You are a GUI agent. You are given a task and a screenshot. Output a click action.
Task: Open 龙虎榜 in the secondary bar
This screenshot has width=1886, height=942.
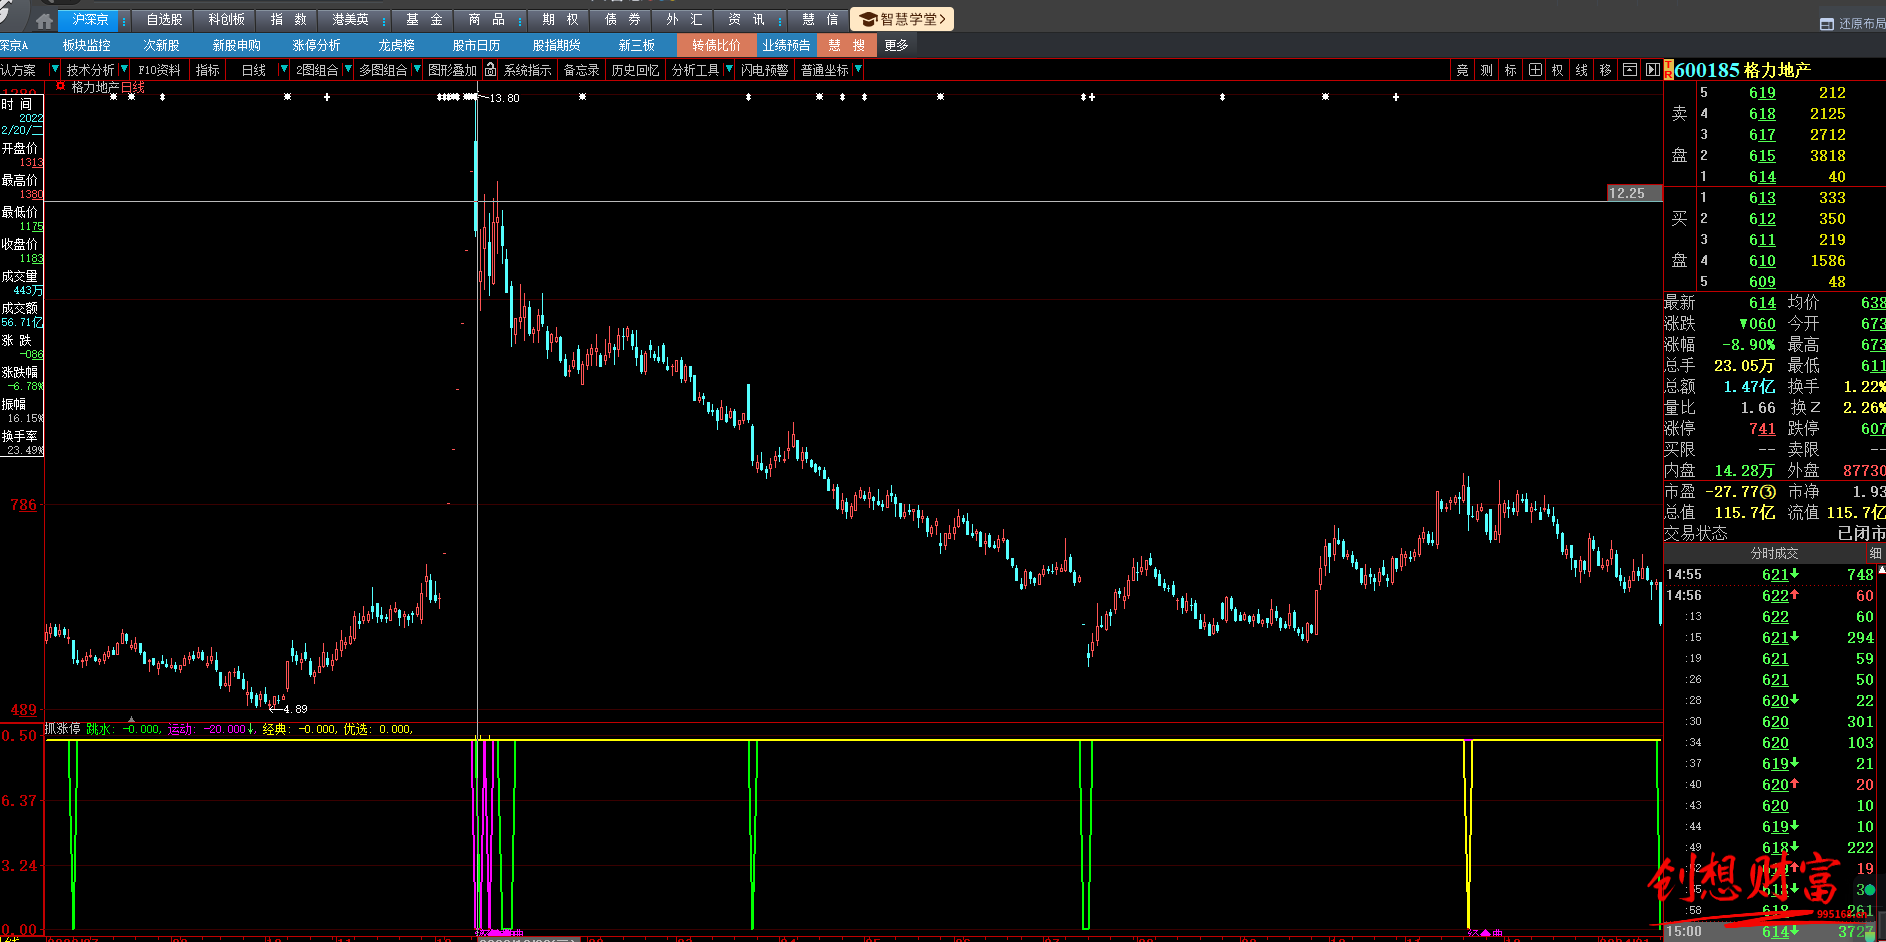(x=396, y=45)
